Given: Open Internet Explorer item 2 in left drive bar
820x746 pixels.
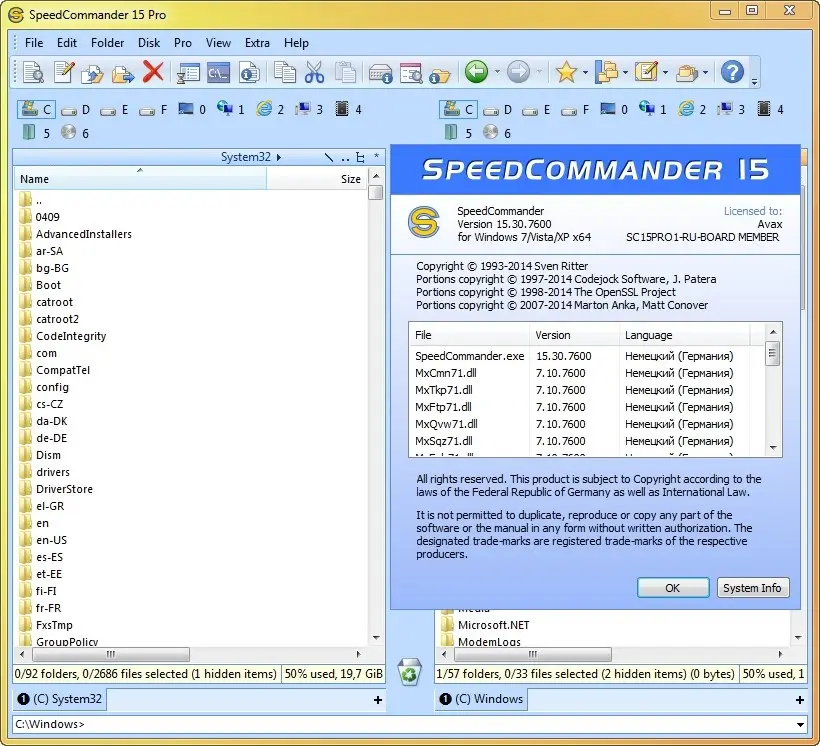Looking at the screenshot, I should [x=270, y=109].
